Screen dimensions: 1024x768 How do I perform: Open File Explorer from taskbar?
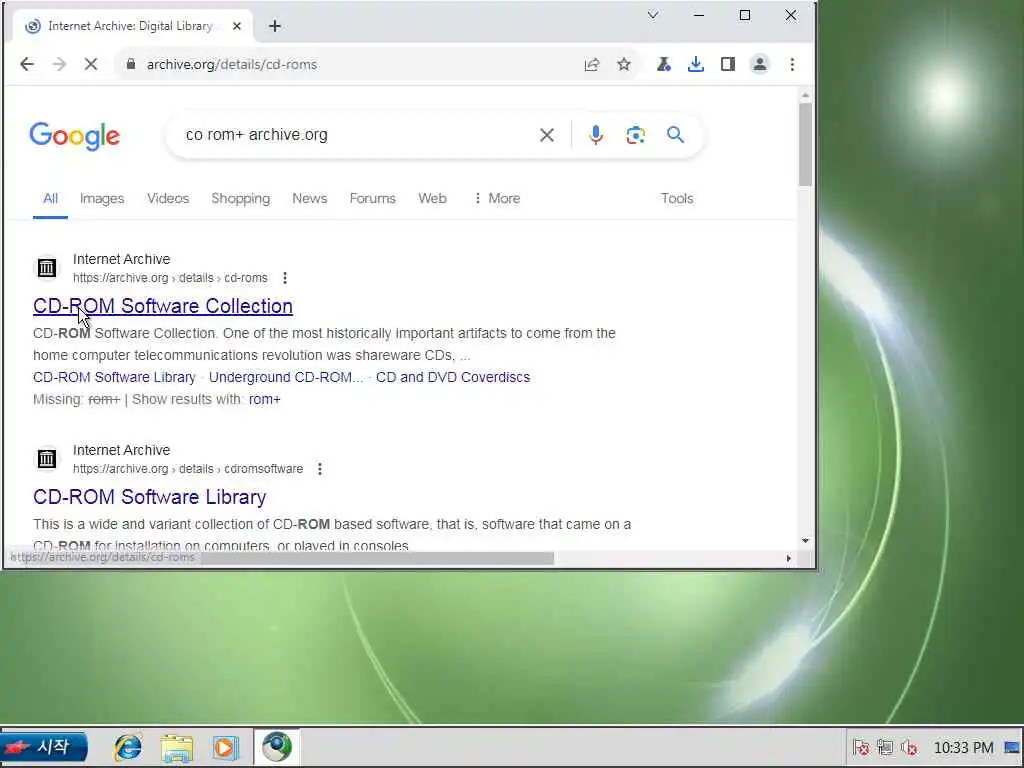coord(177,748)
